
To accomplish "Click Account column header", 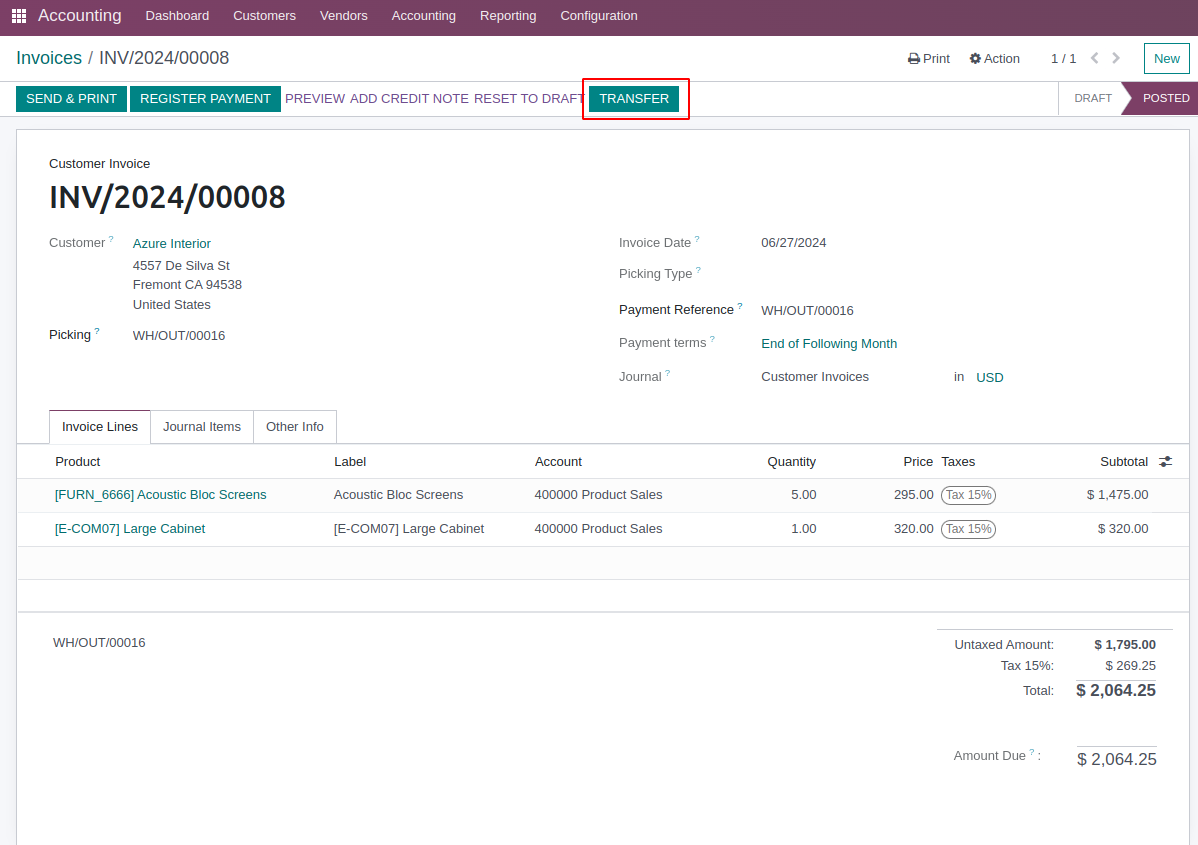I will tap(559, 461).
